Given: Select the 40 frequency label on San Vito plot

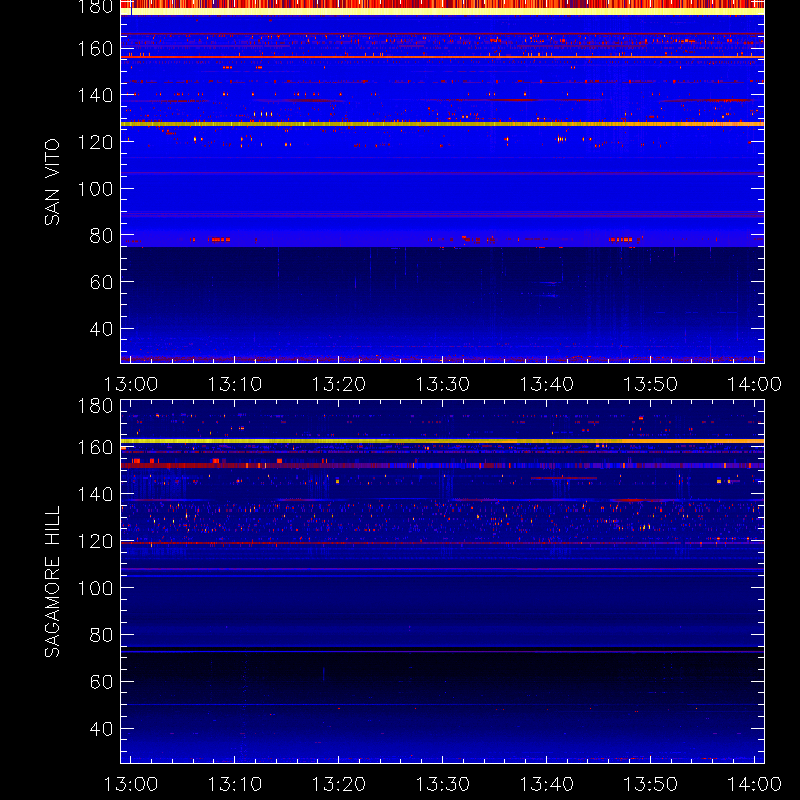Looking at the screenshot, I should tap(101, 329).
